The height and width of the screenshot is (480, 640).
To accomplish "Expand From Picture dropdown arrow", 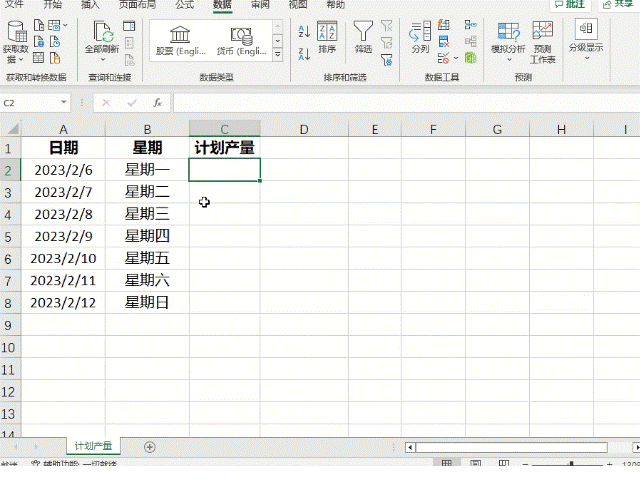I will pyautogui.click(x=65, y=25).
